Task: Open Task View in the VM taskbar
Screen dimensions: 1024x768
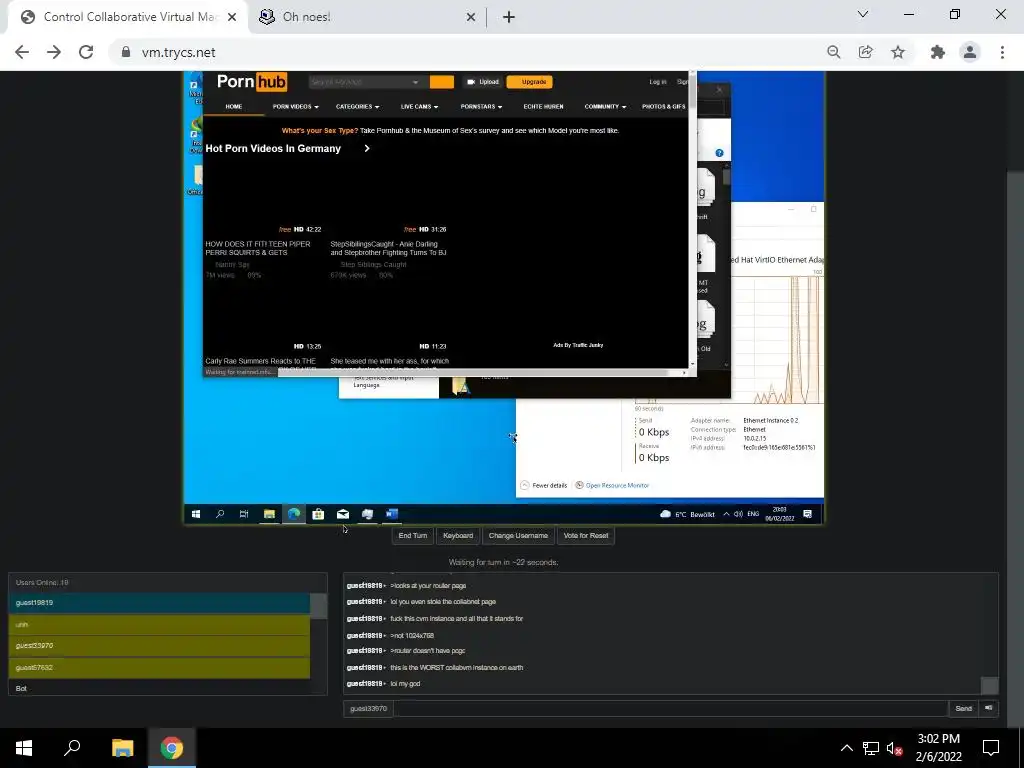Action: (x=244, y=514)
